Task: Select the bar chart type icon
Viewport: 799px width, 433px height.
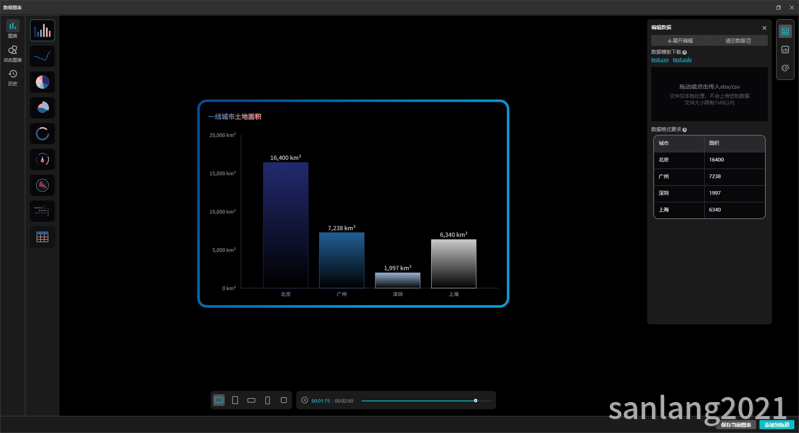Action: pyautogui.click(x=42, y=31)
